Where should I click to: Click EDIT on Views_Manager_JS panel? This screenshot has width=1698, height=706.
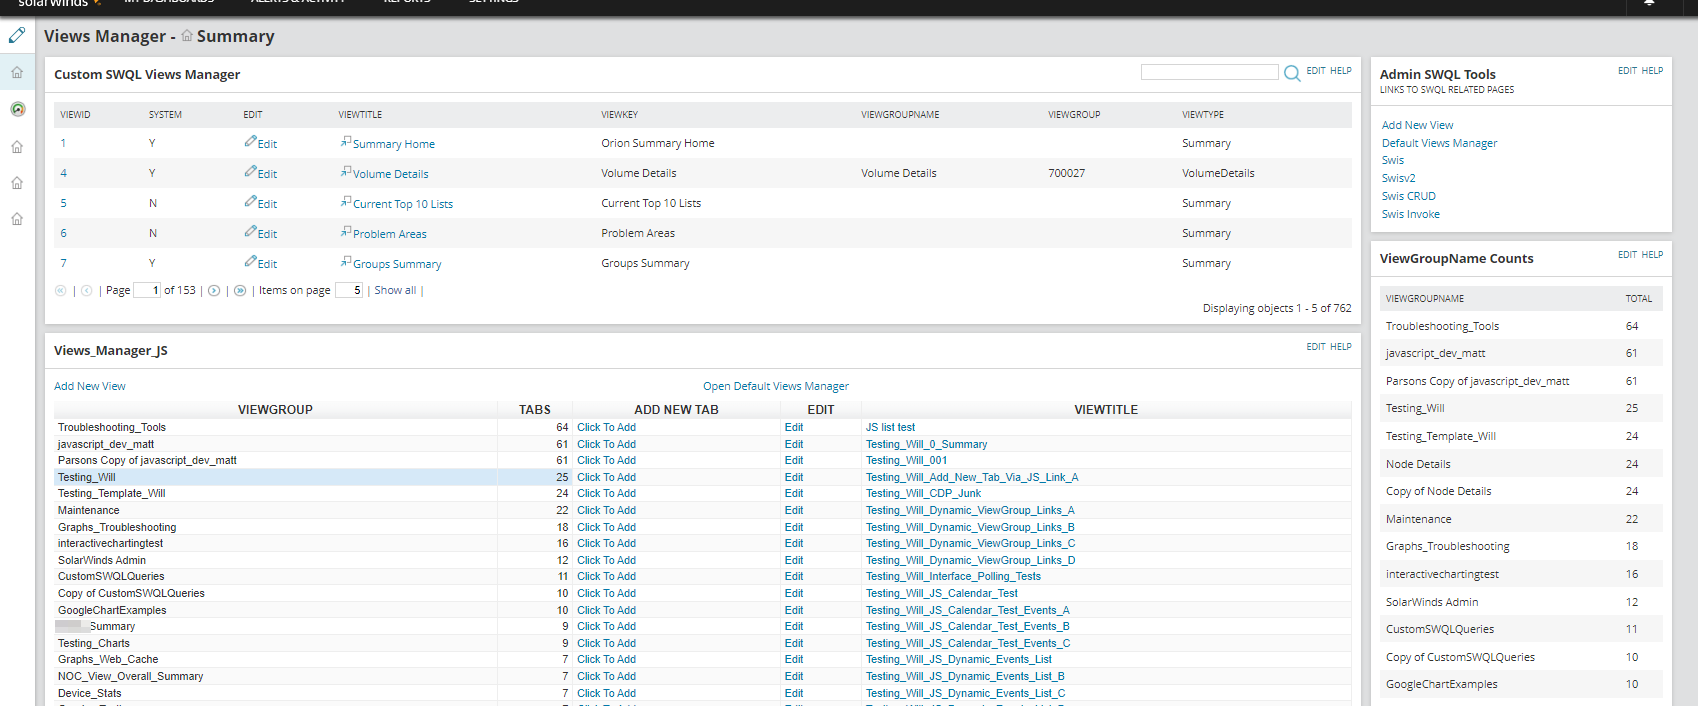tap(1316, 347)
